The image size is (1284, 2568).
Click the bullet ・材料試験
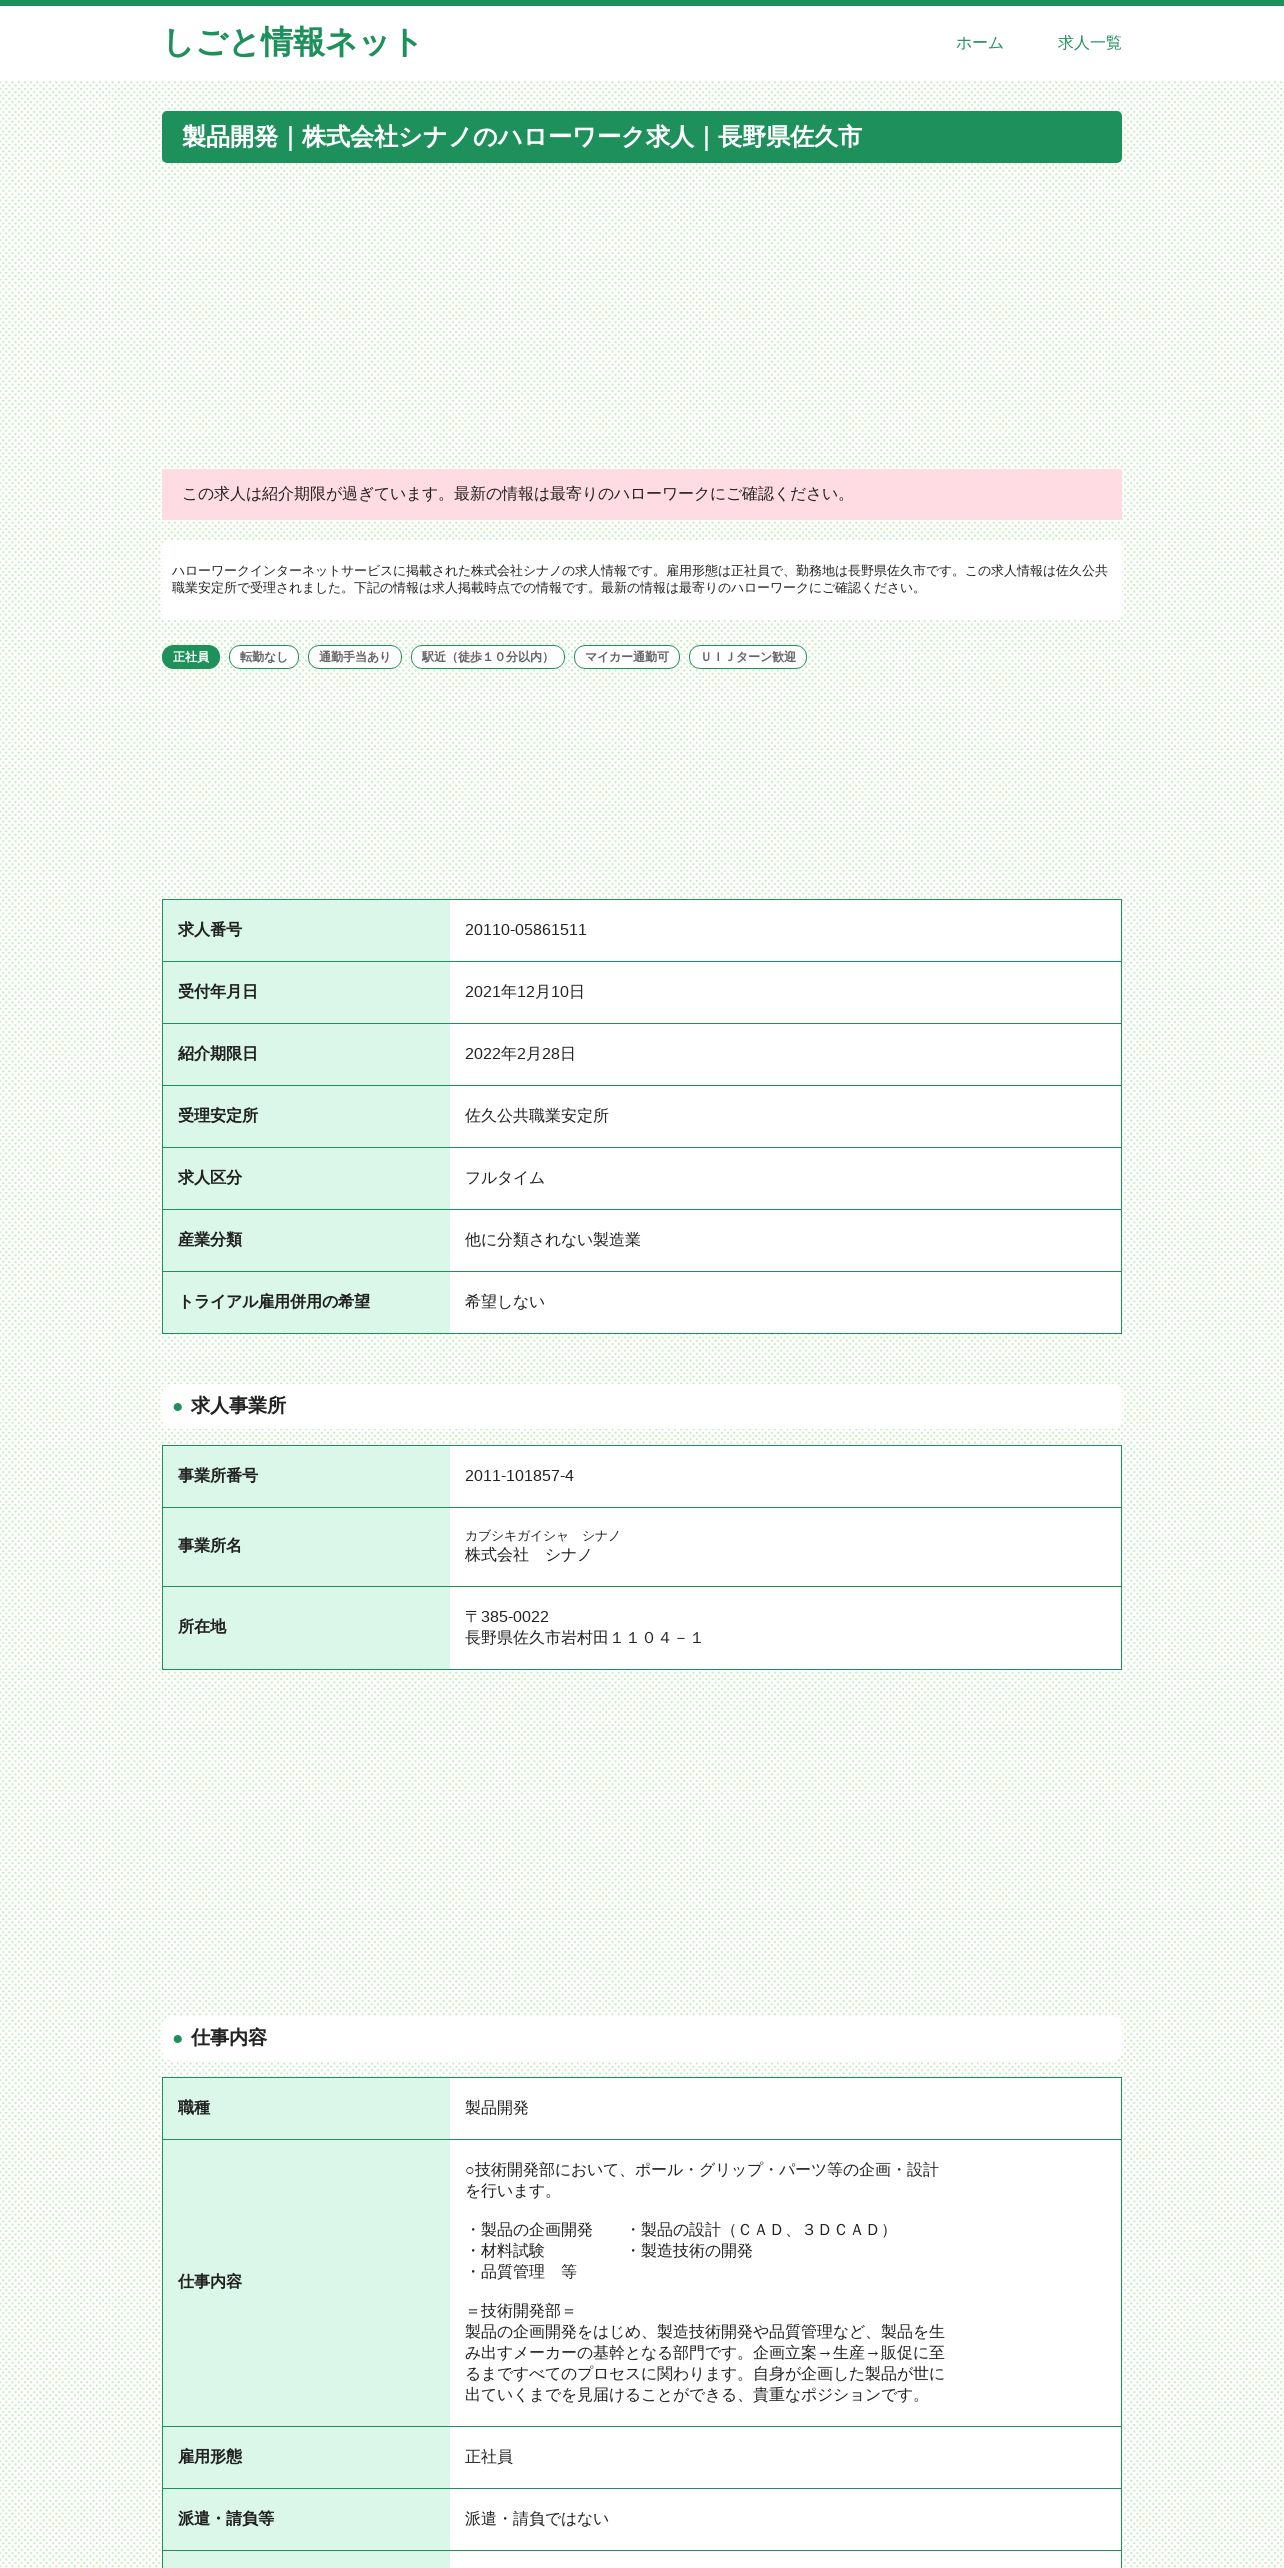505,2251
